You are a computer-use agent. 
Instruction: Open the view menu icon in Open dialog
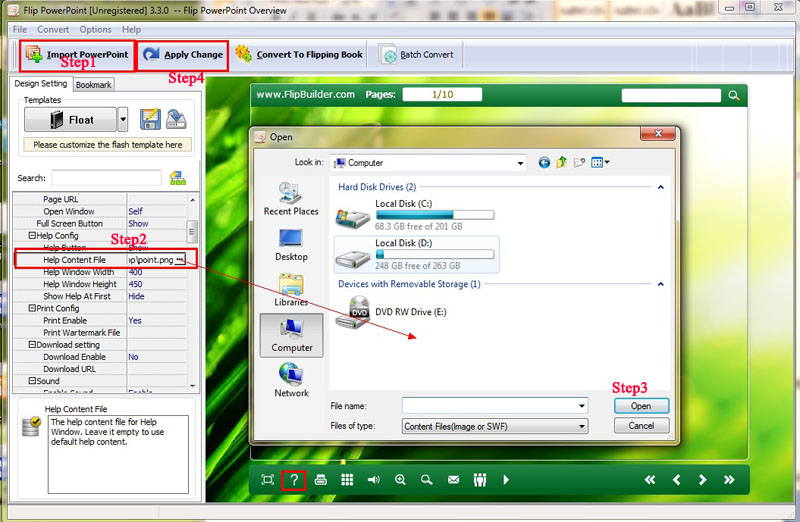(599, 163)
